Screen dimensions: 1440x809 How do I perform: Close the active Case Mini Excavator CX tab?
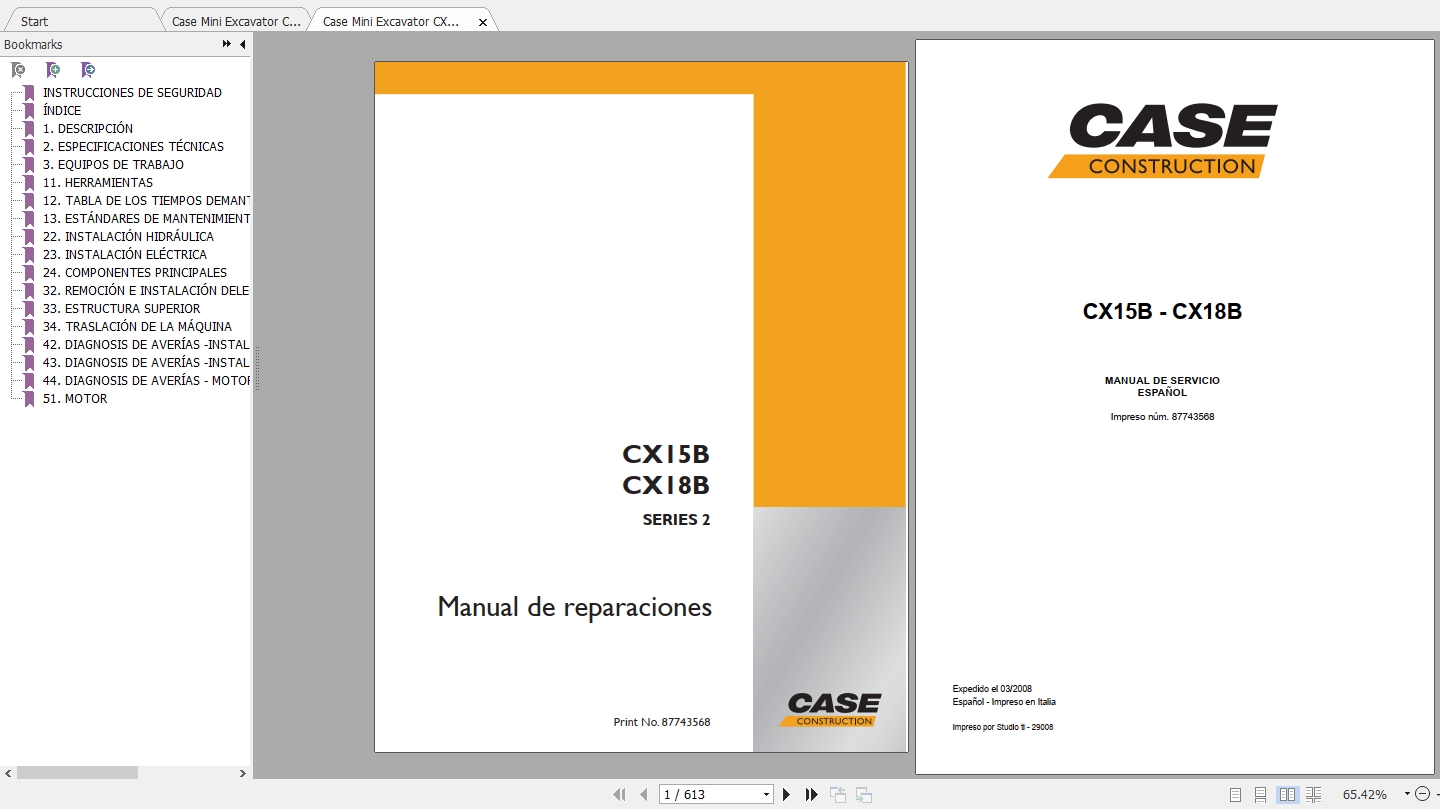(483, 22)
